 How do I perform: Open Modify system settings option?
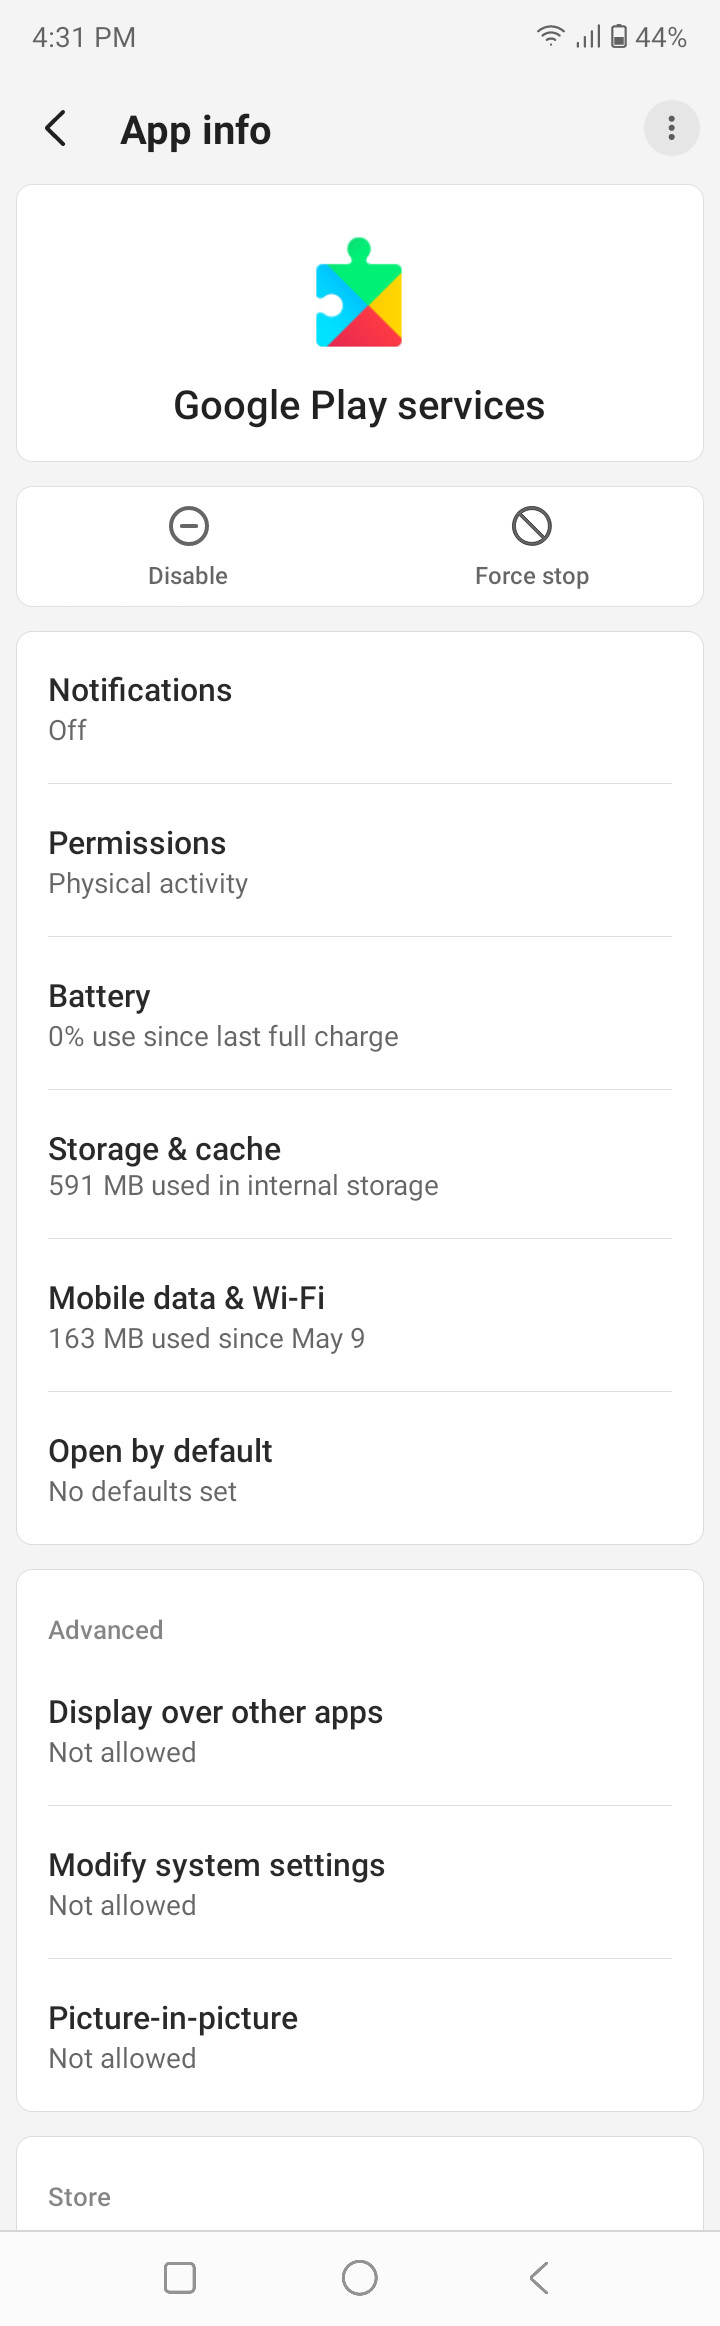(x=360, y=1883)
